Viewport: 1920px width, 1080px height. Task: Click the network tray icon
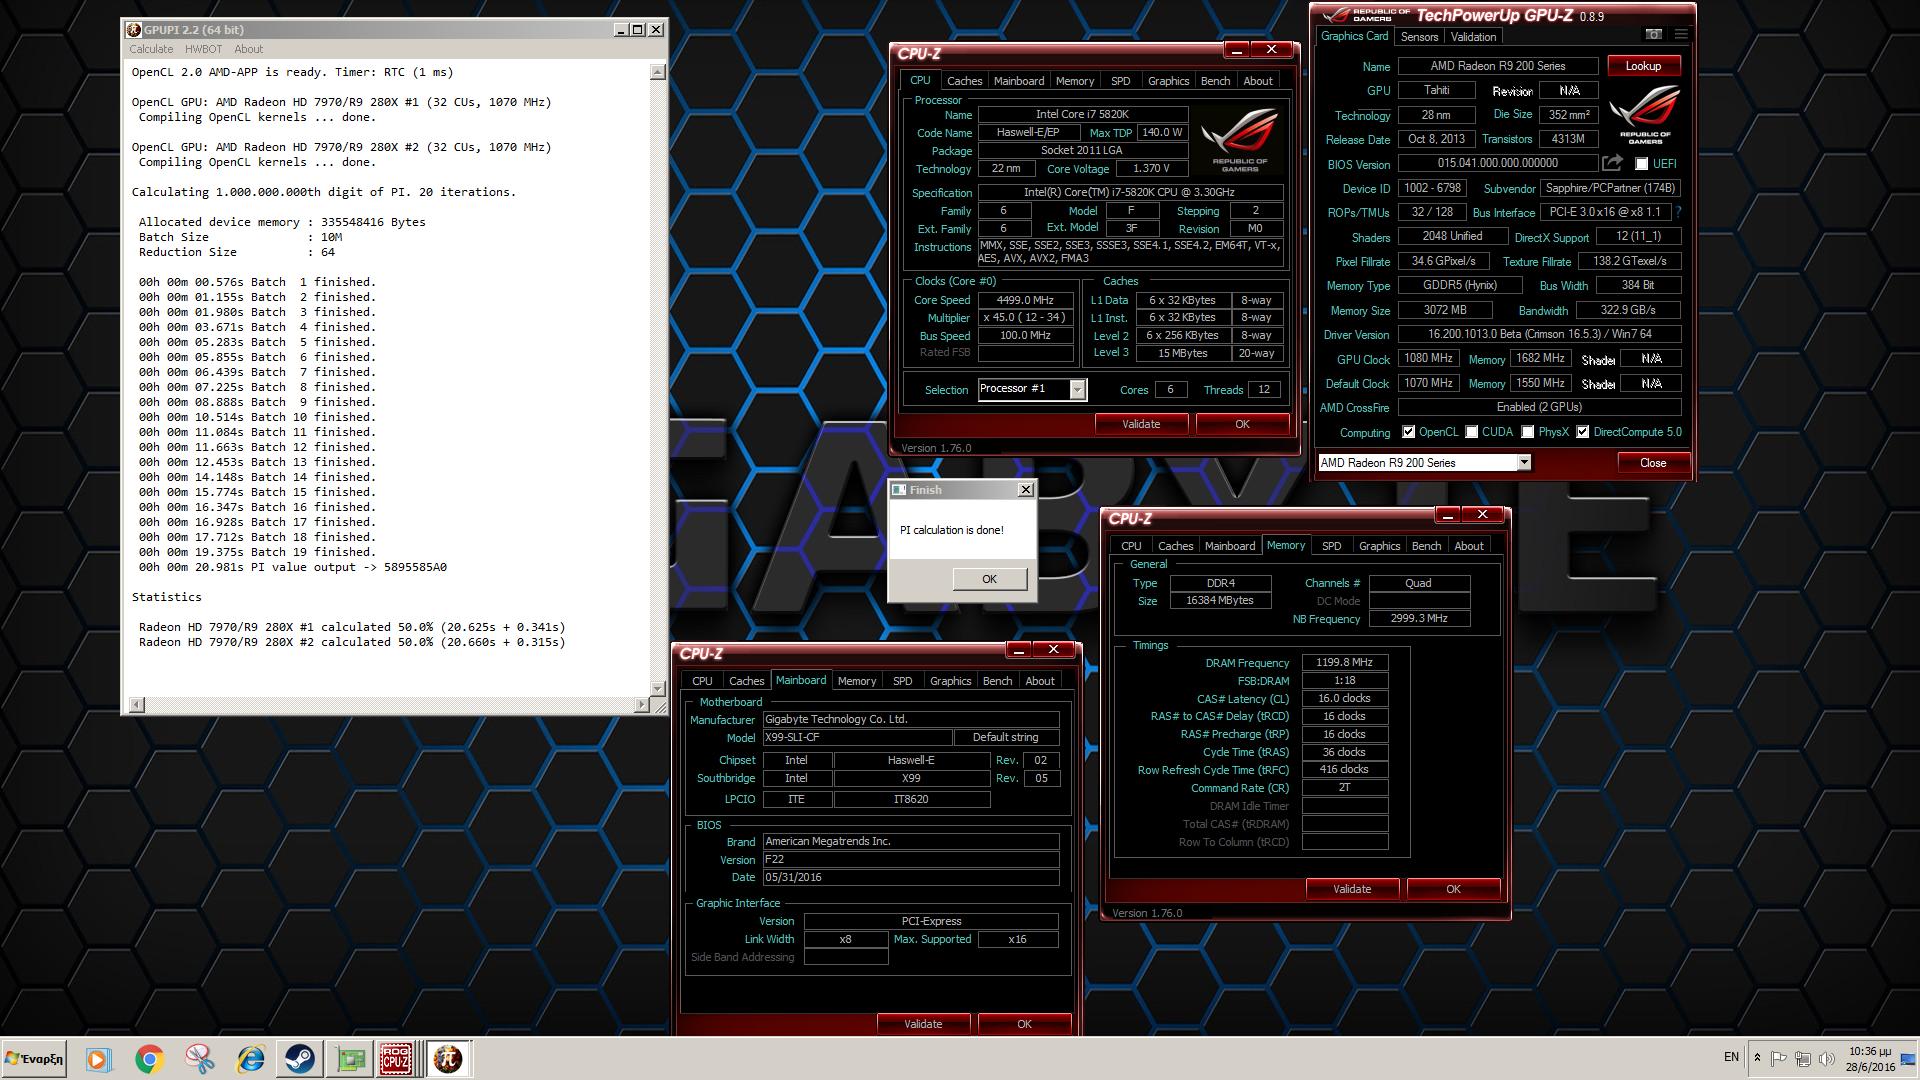pyautogui.click(x=1803, y=1058)
